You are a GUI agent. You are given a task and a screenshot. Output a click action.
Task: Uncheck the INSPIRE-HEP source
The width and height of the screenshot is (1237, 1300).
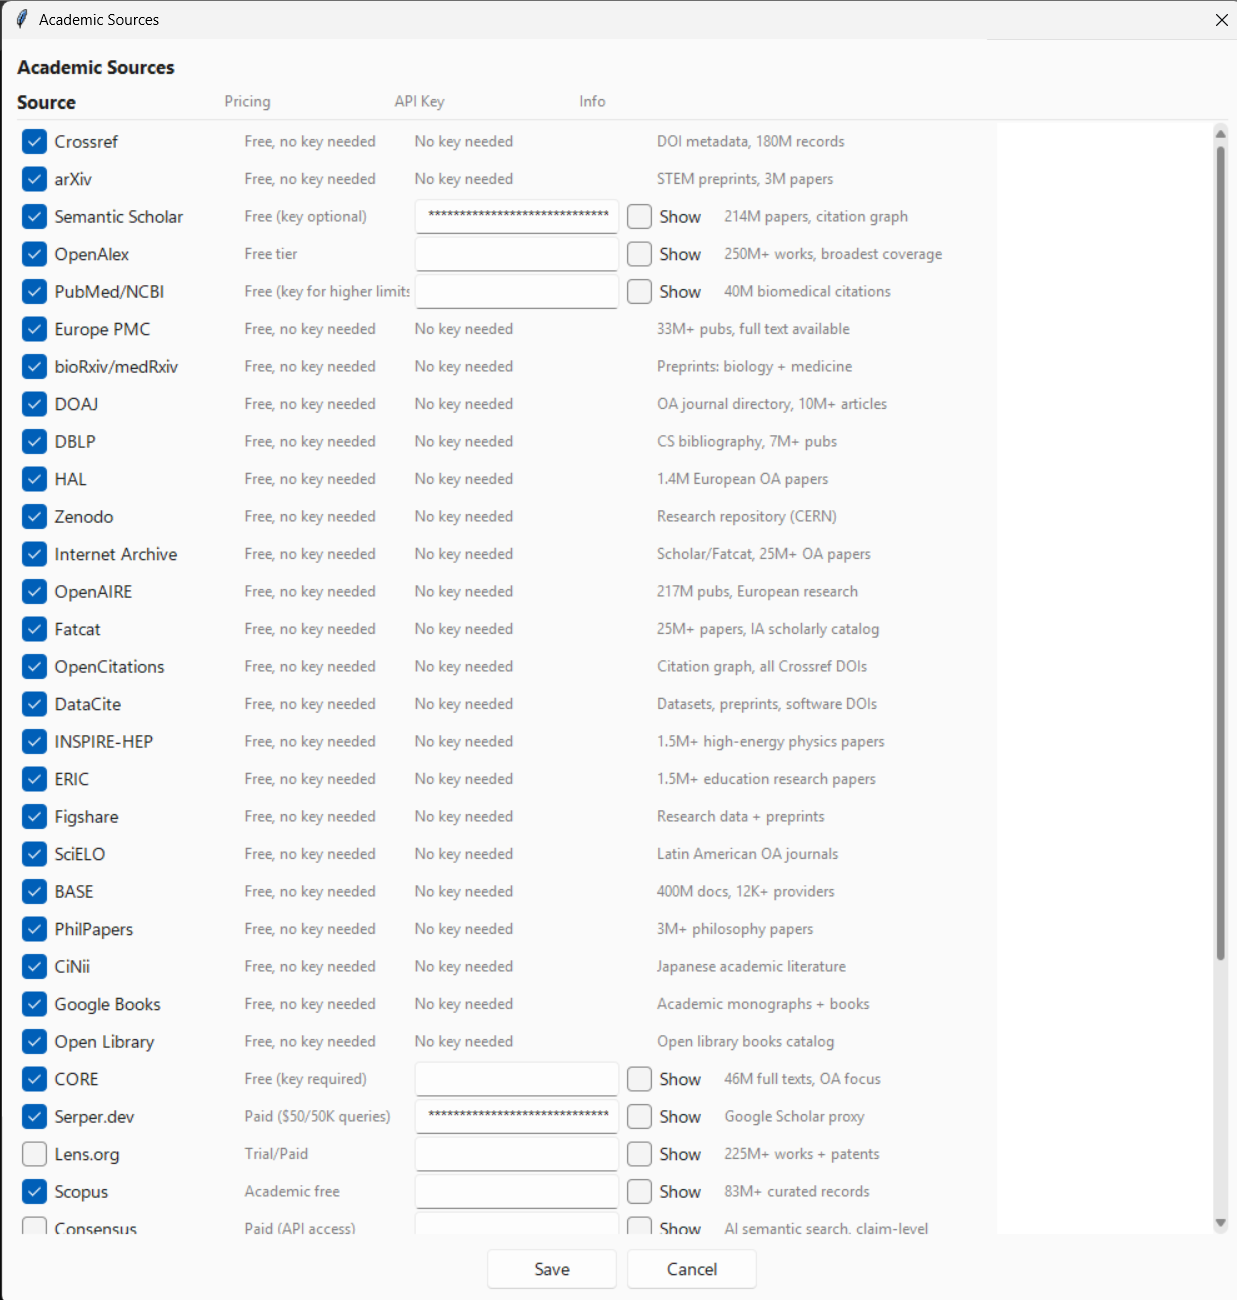[34, 742]
